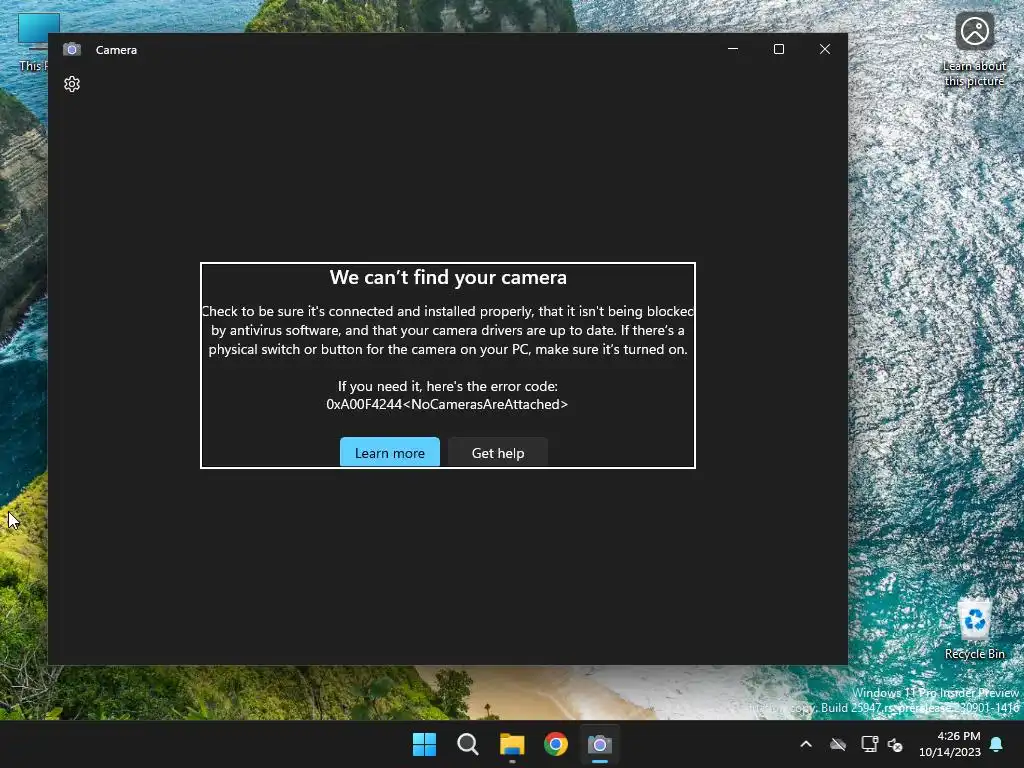Open the Windows Start menu
1024x768 pixels.
[424, 744]
